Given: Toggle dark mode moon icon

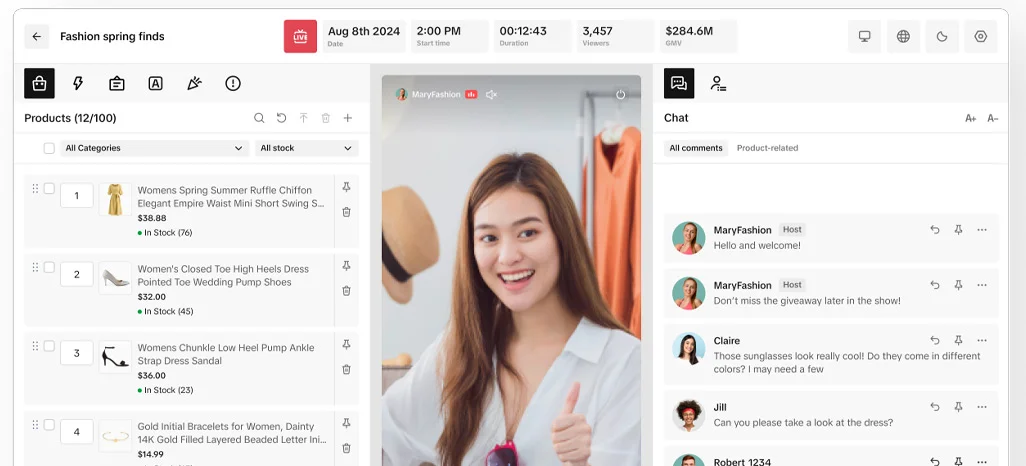Looking at the screenshot, I should (x=942, y=37).
